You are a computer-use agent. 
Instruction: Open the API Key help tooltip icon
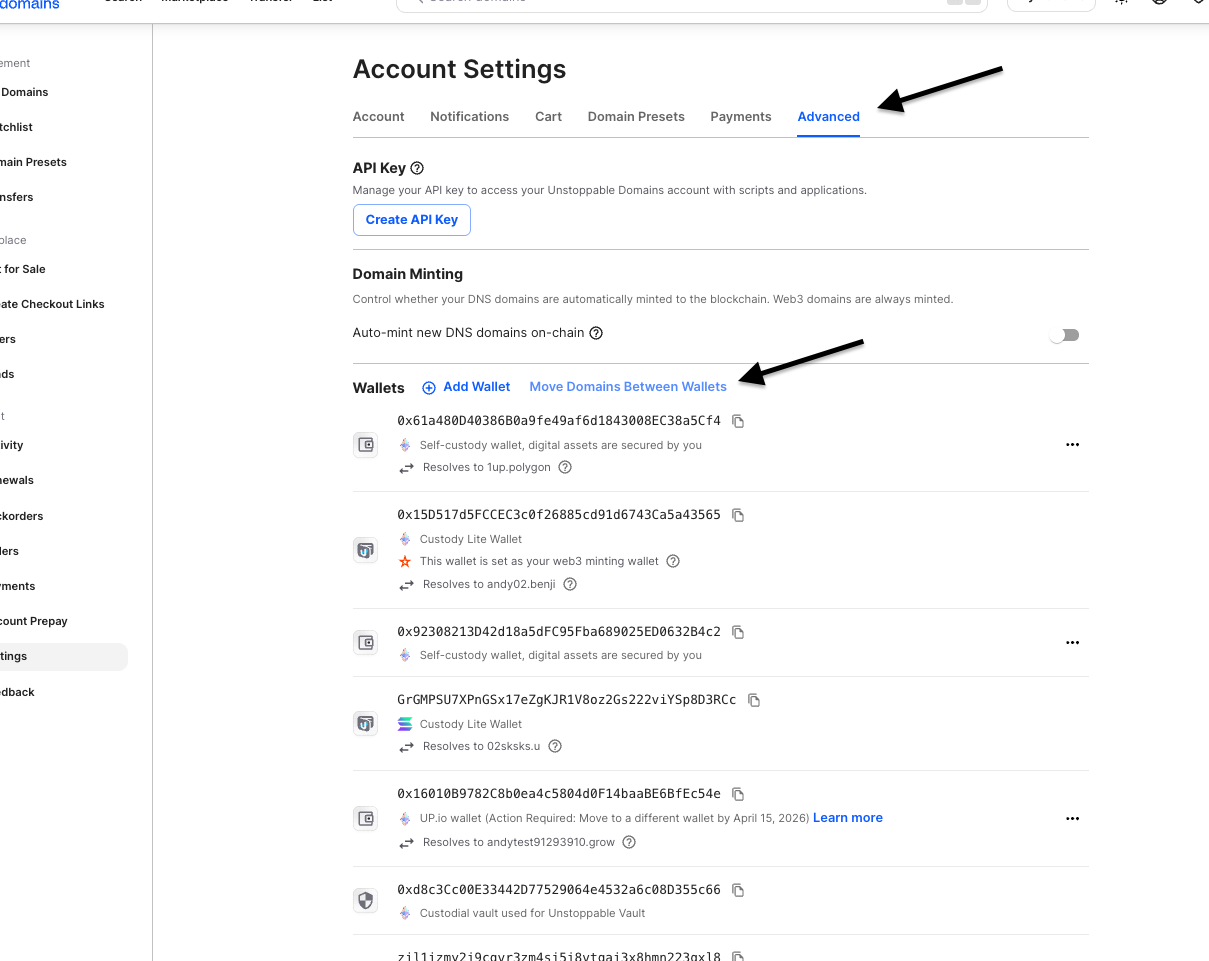click(x=417, y=168)
